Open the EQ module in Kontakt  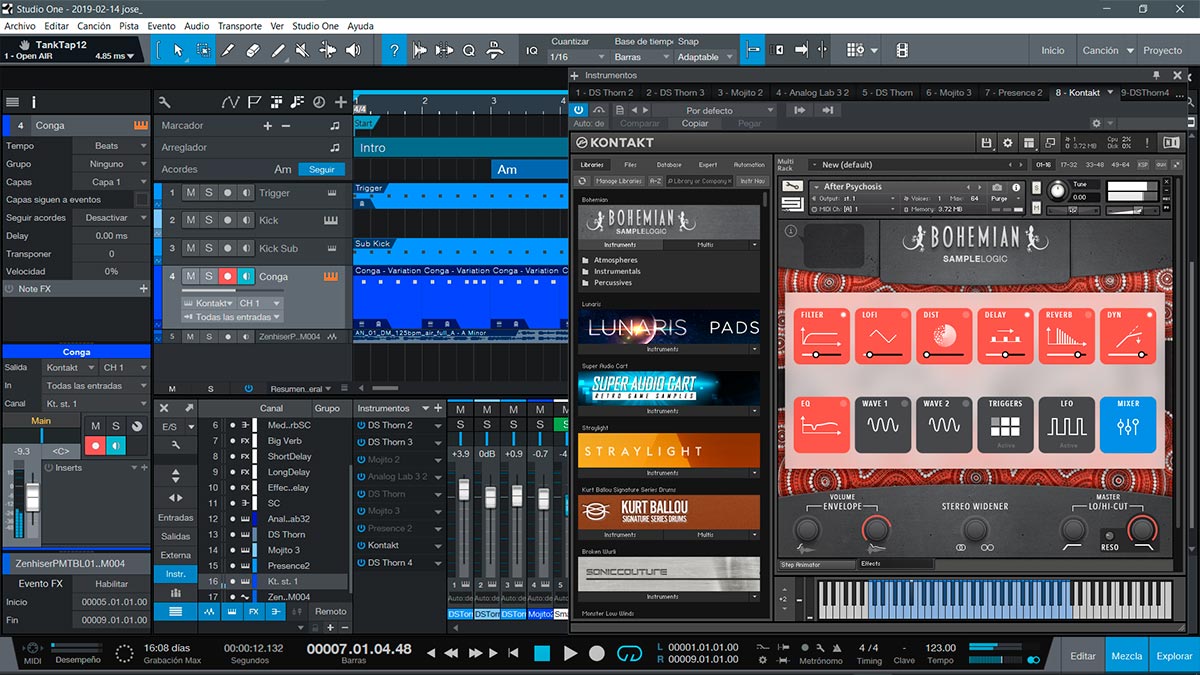pyautogui.click(x=823, y=424)
